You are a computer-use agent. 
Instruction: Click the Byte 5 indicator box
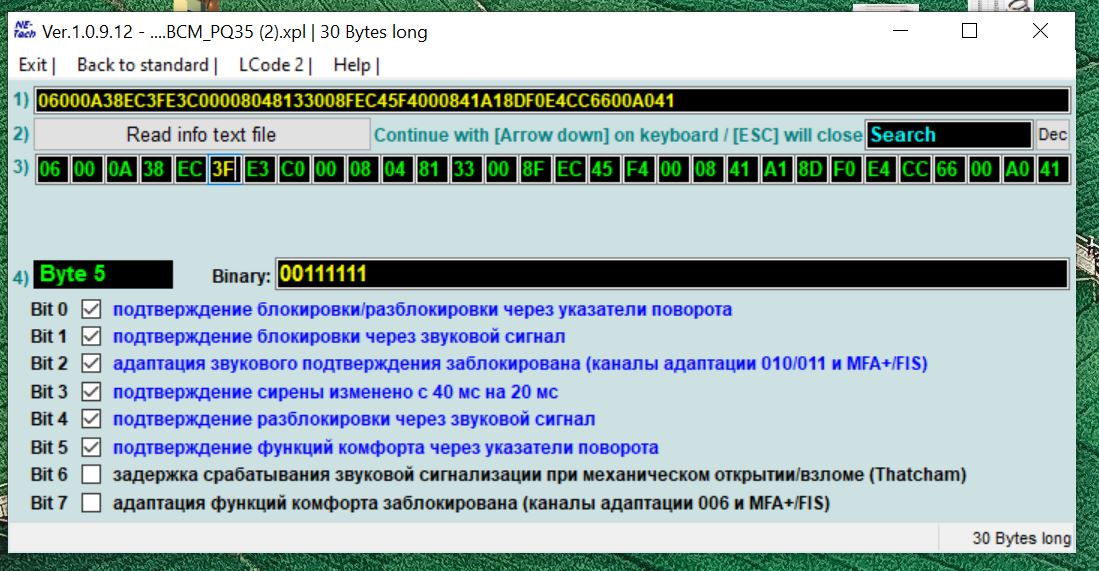103,274
